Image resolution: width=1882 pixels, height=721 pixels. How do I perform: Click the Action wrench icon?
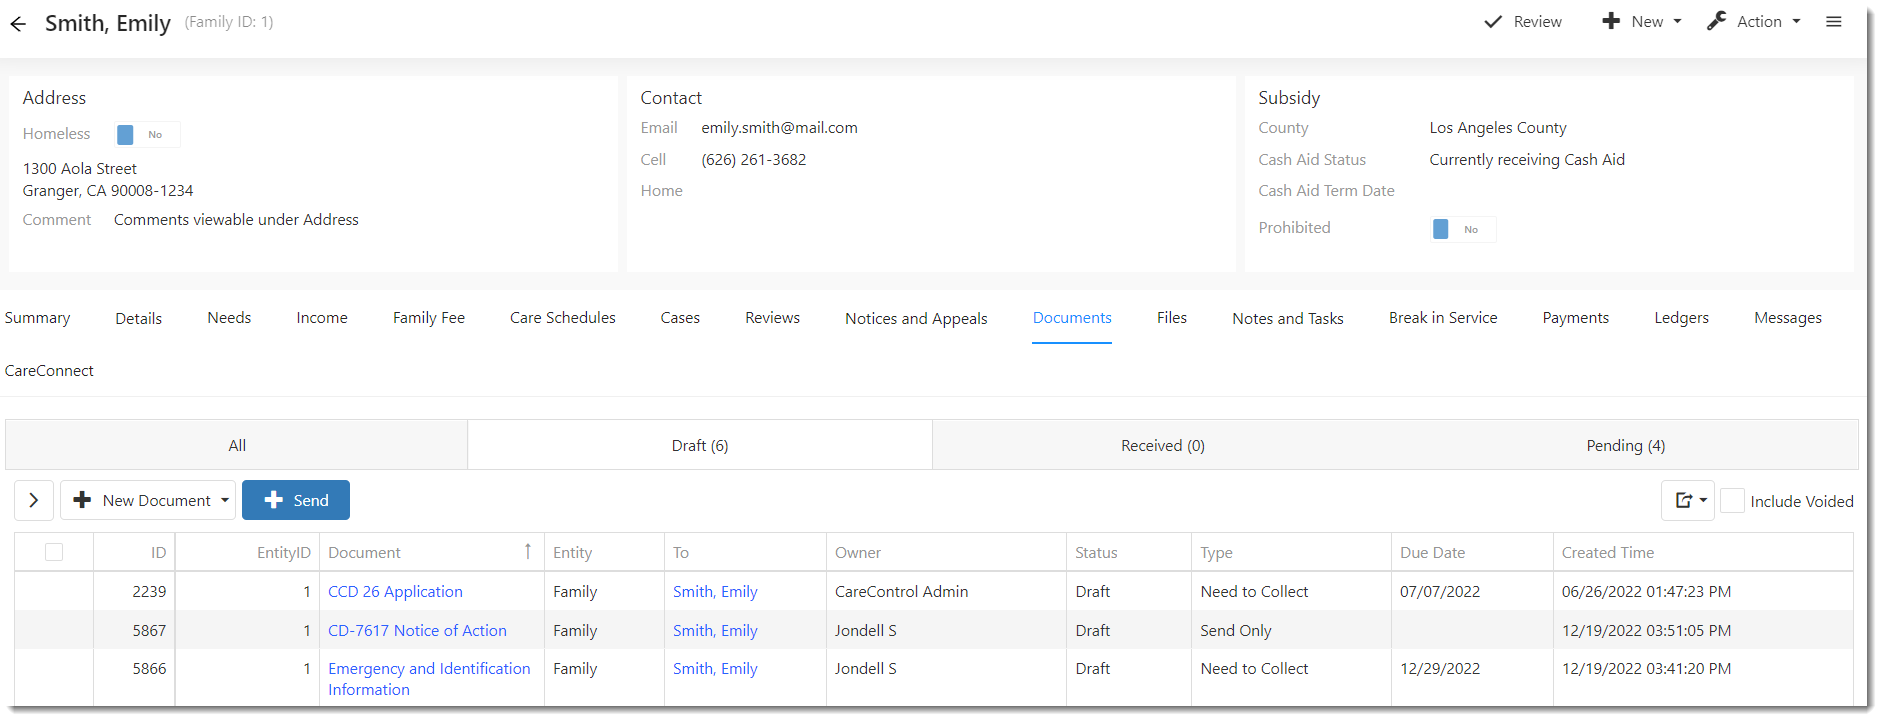click(x=1717, y=22)
